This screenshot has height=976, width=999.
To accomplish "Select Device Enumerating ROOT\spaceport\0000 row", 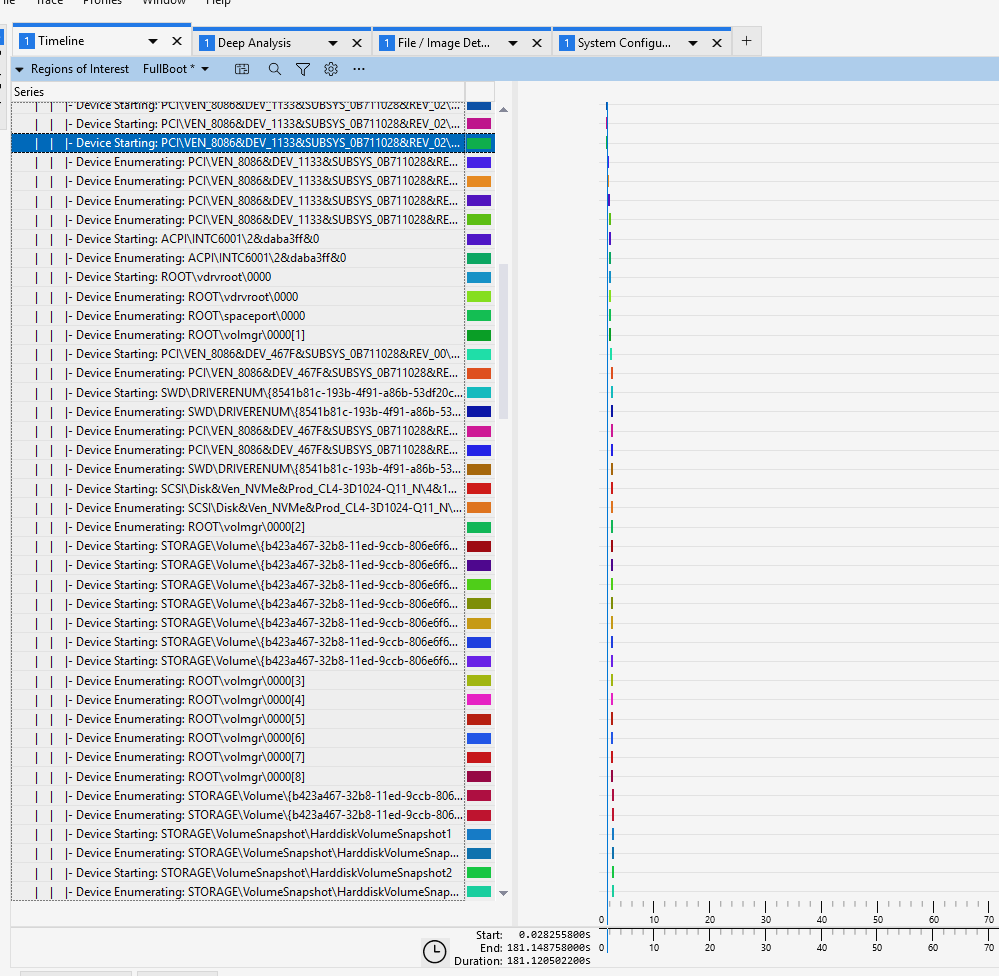I will [238, 316].
